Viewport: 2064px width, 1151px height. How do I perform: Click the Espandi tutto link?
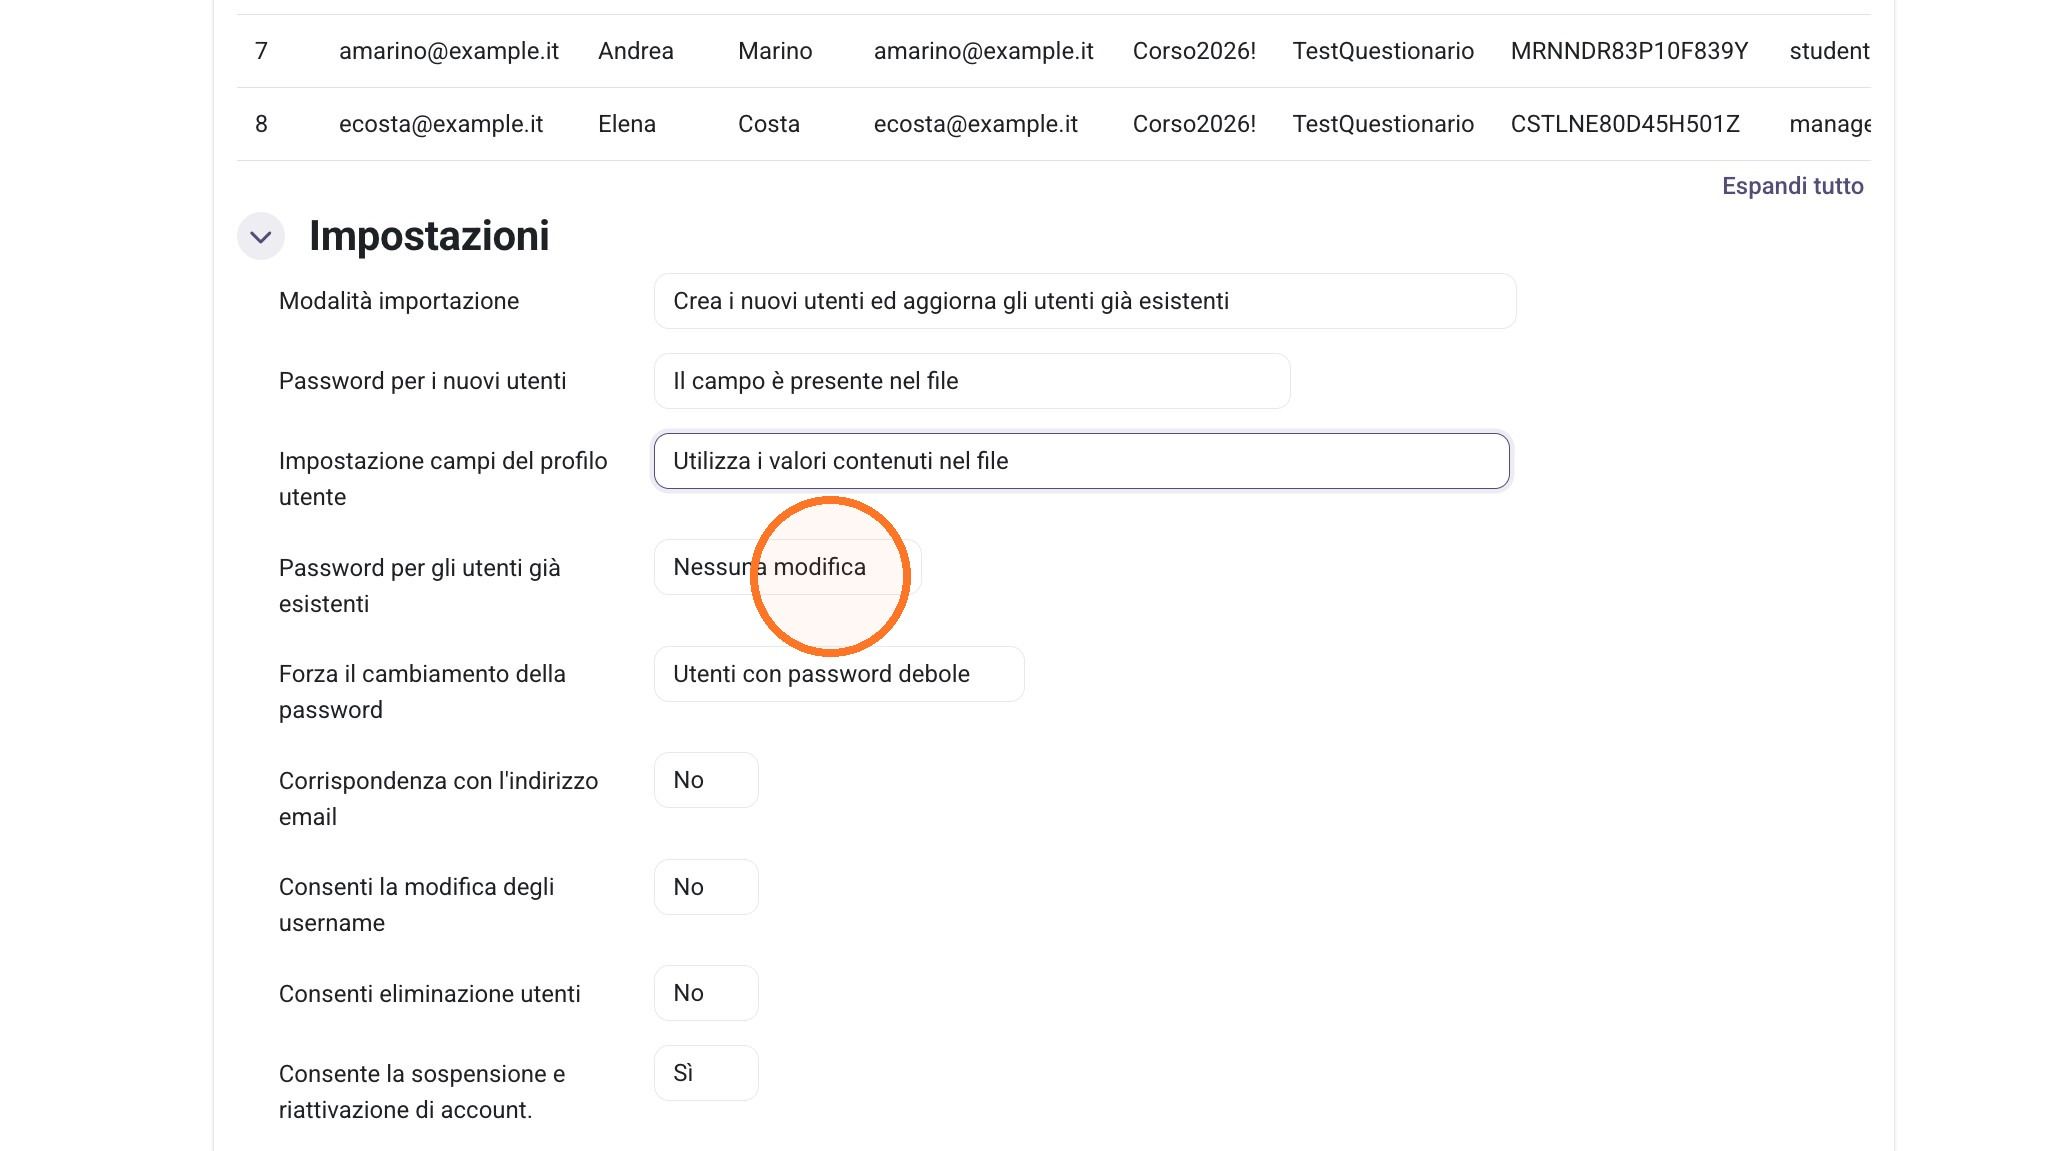[x=1792, y=186]
